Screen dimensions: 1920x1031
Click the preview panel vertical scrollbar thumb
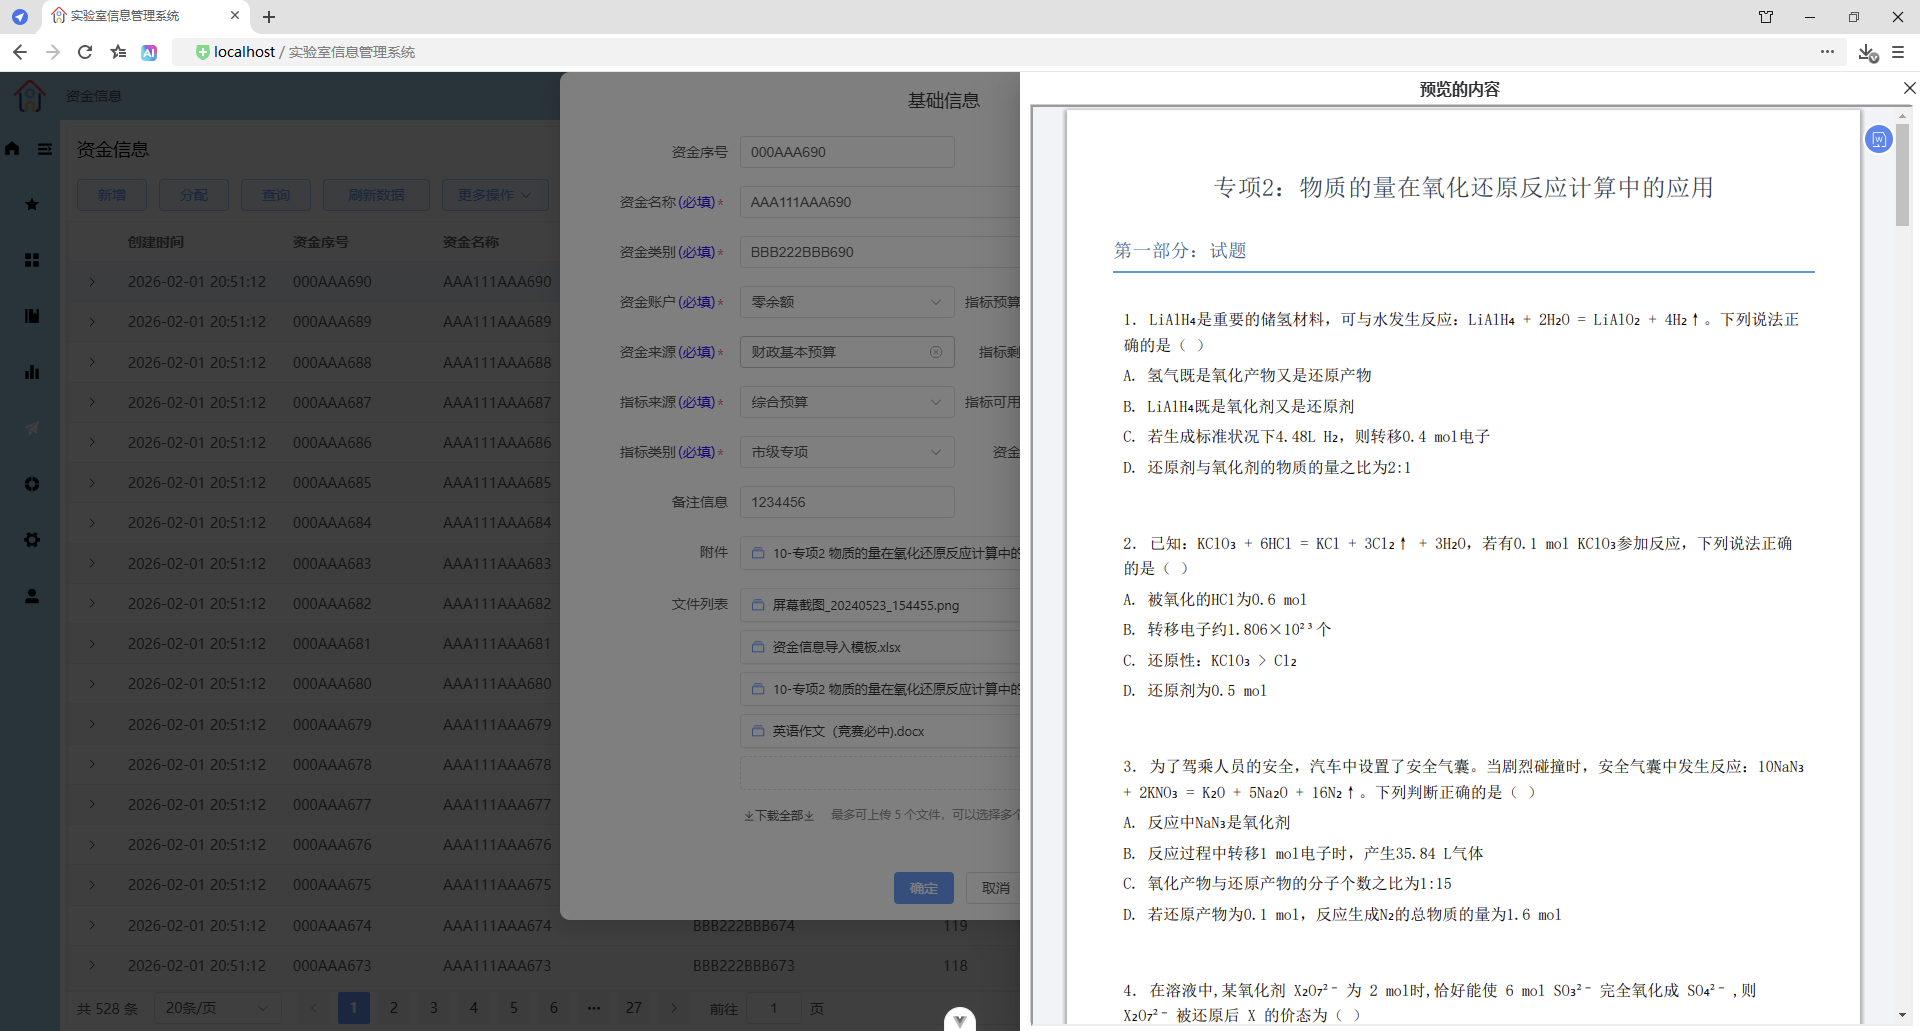click(1902, 175)
